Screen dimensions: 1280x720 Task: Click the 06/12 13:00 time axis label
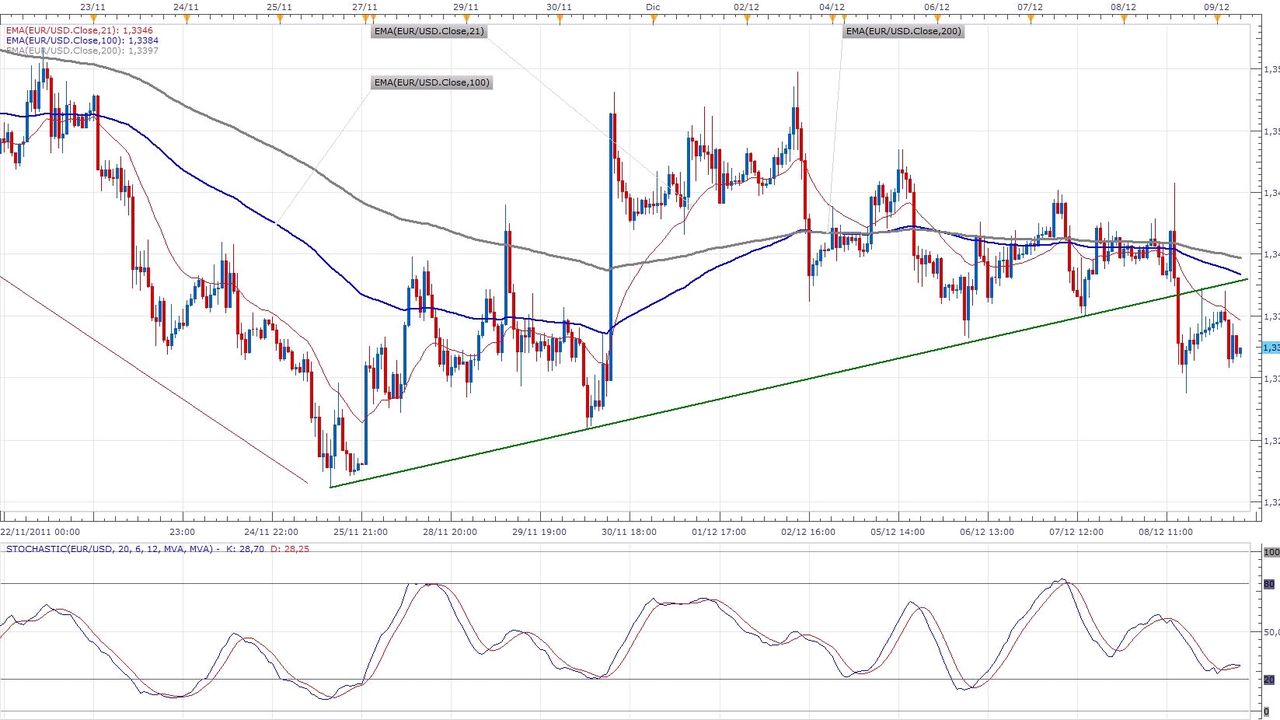coord(987,532)
